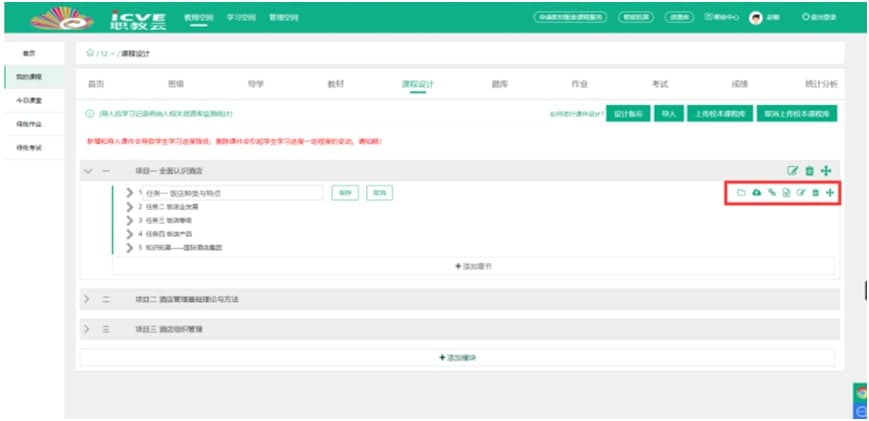869x421 pixels.
Task: Expand chapter 2 任务二 with its arrow
Action: tap(129, 207)
